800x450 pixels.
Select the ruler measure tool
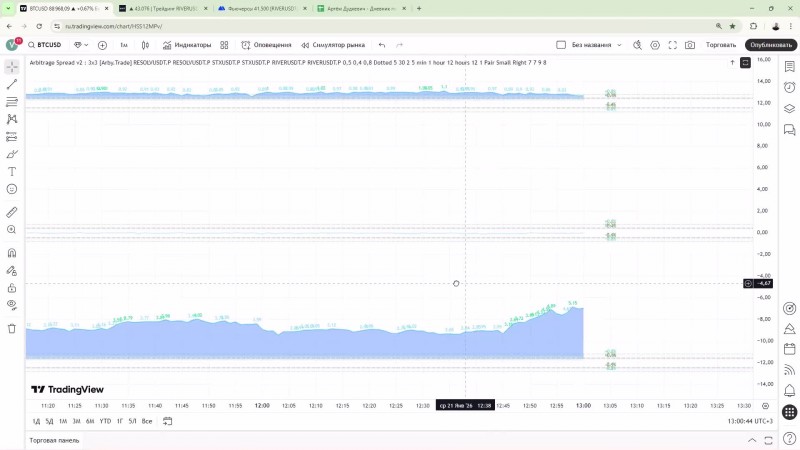(12, 212)
